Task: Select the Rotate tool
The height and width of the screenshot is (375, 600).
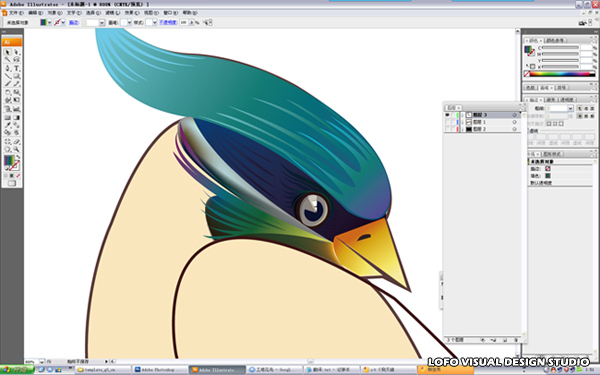Action: point(7,92)
